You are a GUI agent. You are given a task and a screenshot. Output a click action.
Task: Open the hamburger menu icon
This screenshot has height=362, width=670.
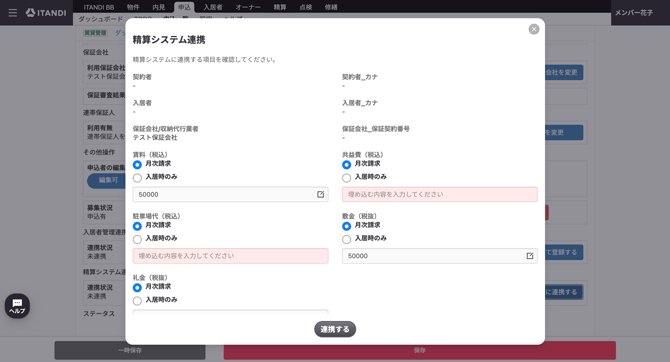[x=13, y=13]
